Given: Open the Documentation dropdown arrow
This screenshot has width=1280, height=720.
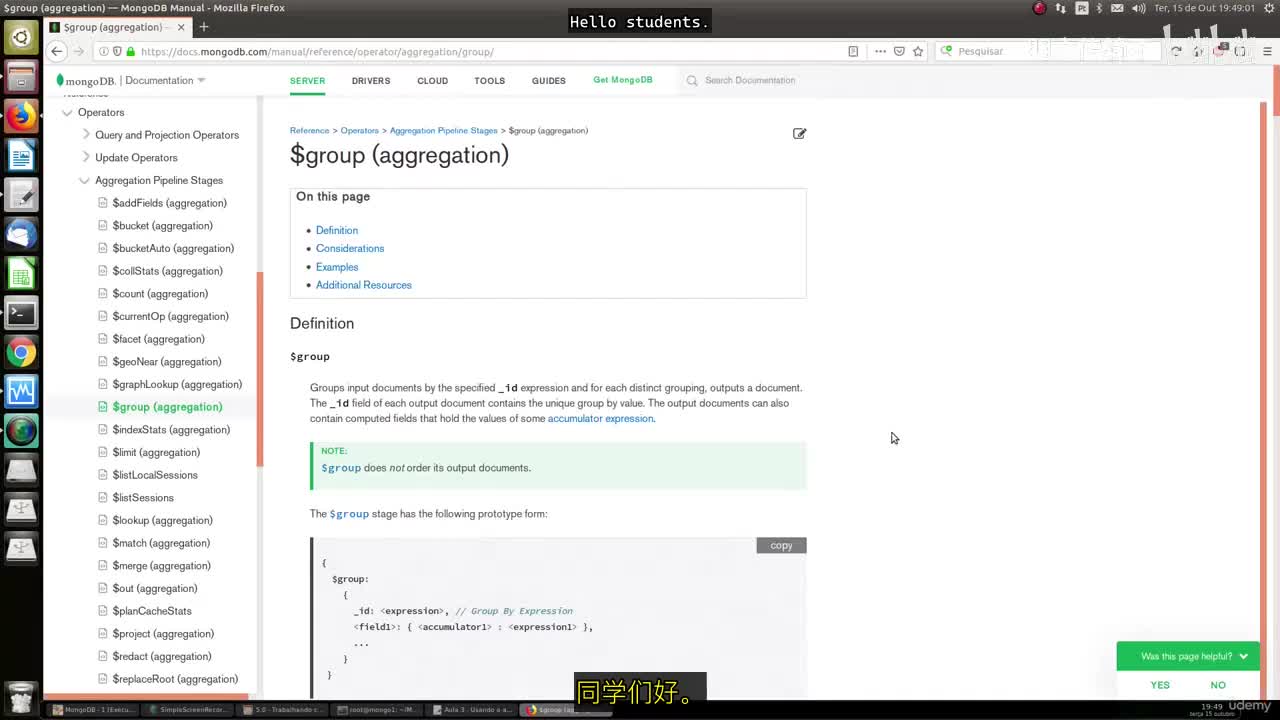Looking at the screenshot, I should click(201, 80).
